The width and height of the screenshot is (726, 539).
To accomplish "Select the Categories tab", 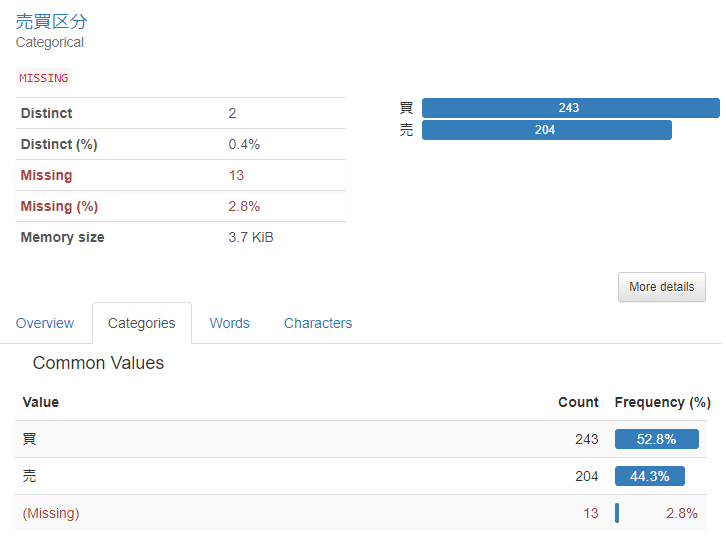I will tap(142, 323).
